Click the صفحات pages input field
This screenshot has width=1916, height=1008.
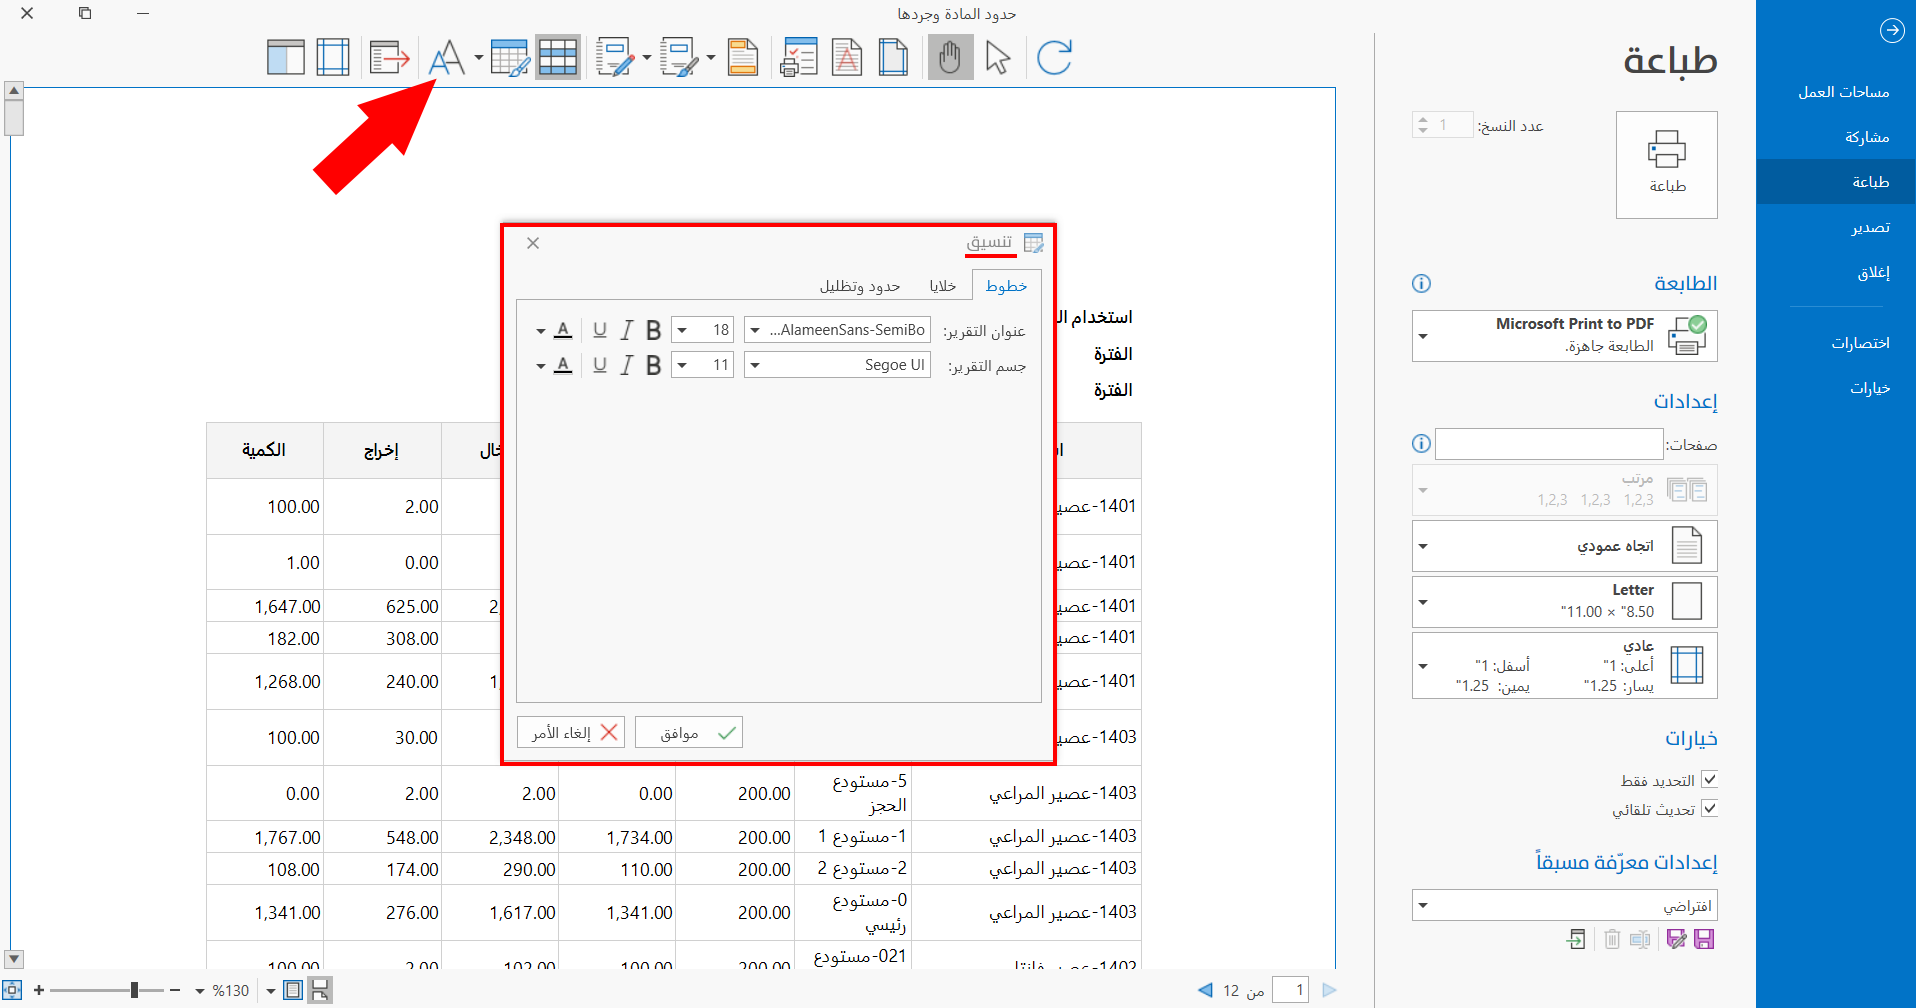1549,444
